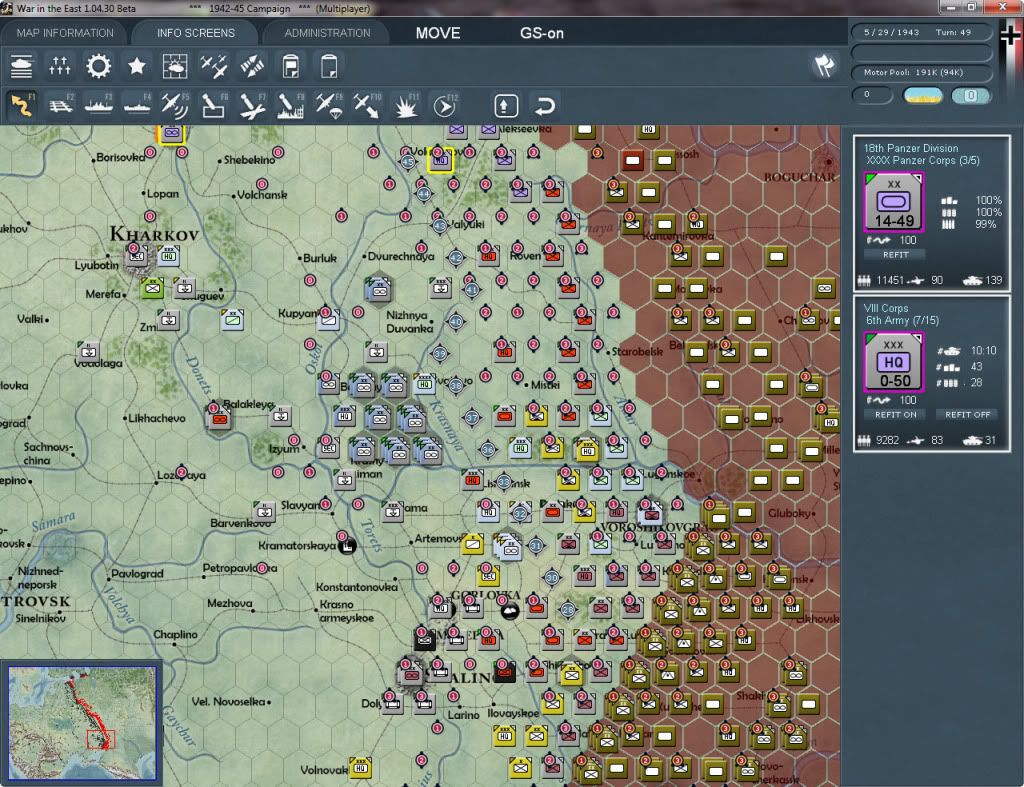This screenshot has height=787, width=1024.
Task: Select the F5 Air Recon mode
Action: pos(175,105)
